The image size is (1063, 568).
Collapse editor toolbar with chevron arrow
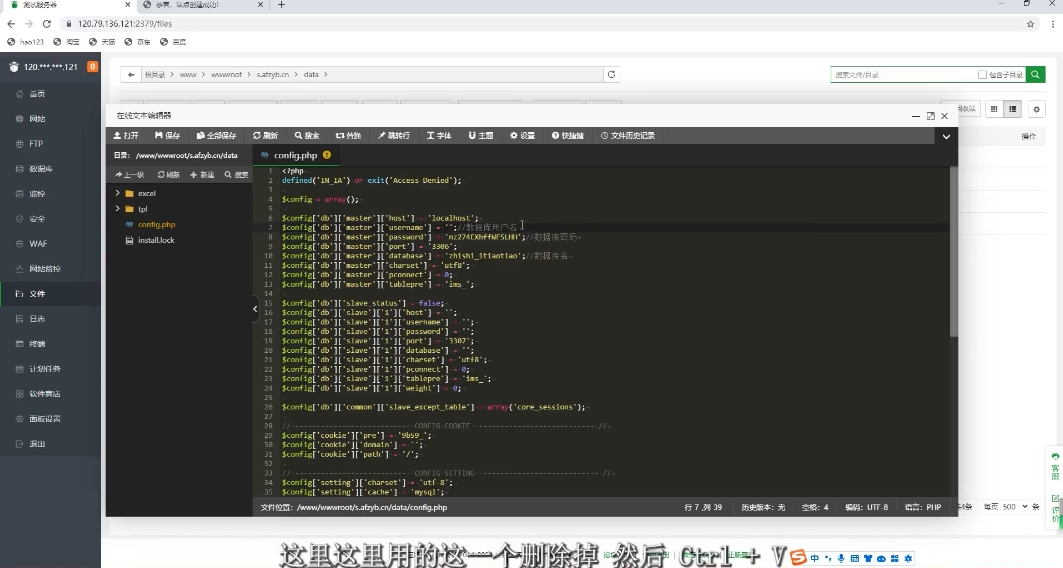pyautogui.click(x=946, y=136)
